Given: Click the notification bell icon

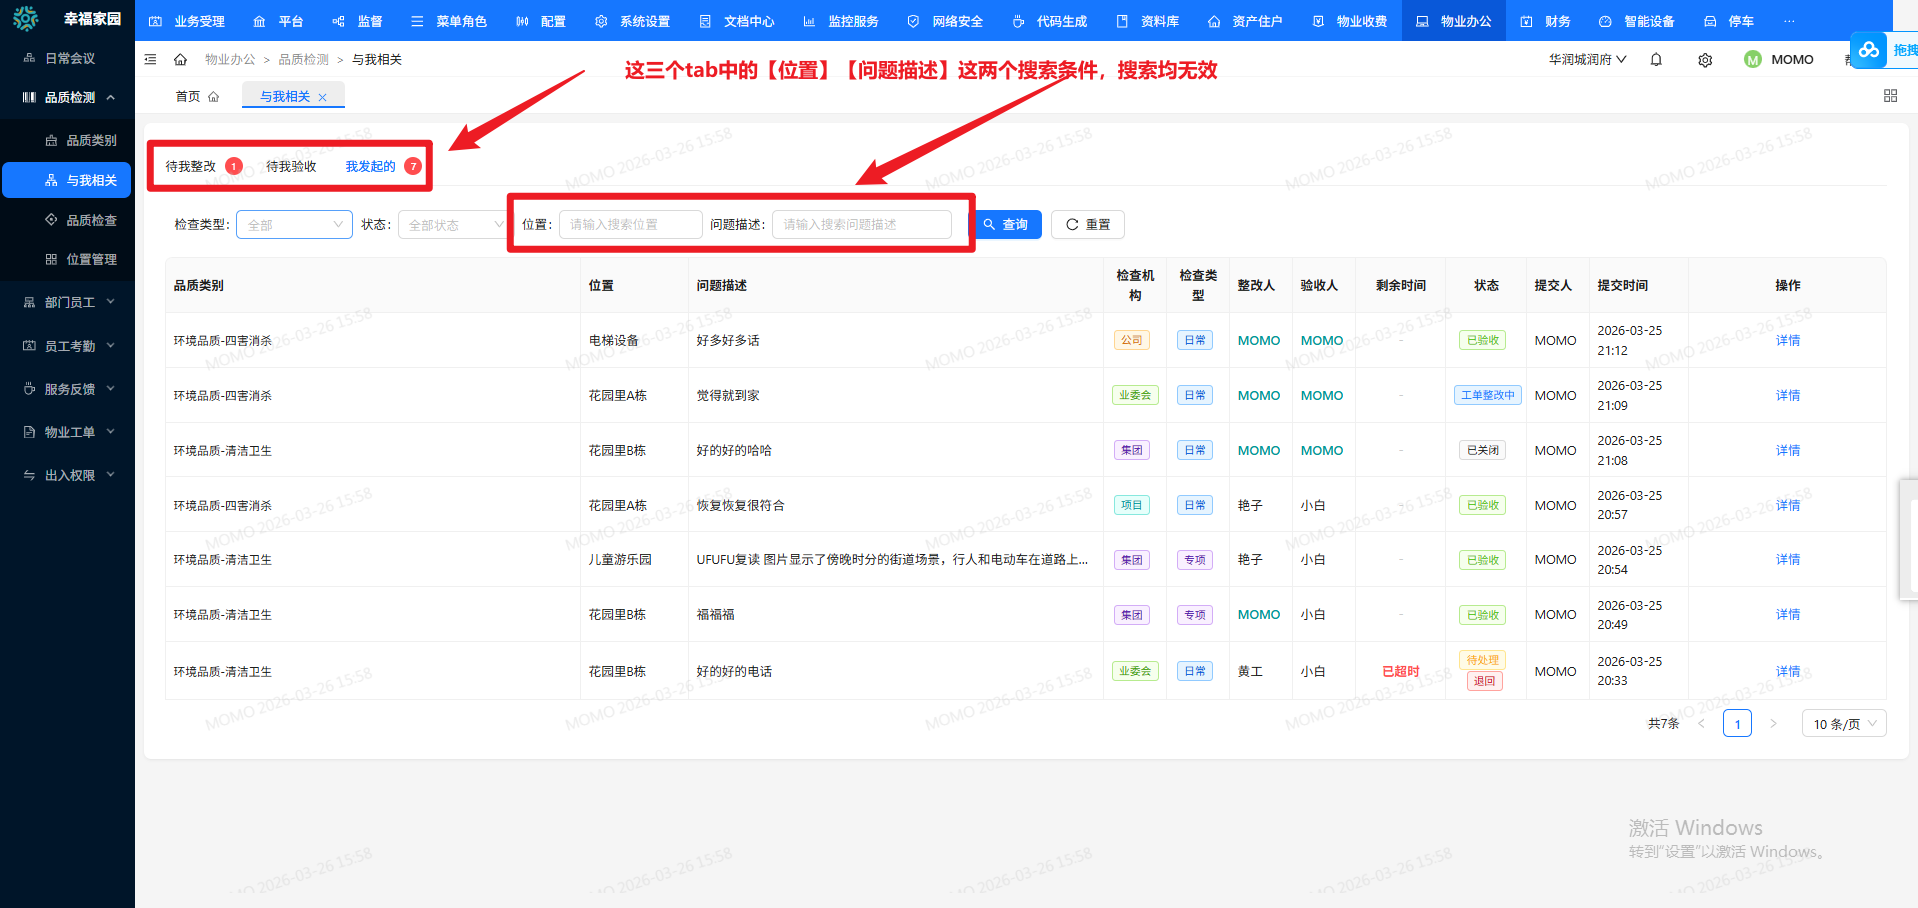Looking at the screenshot, I should [x=1656, y=60].
